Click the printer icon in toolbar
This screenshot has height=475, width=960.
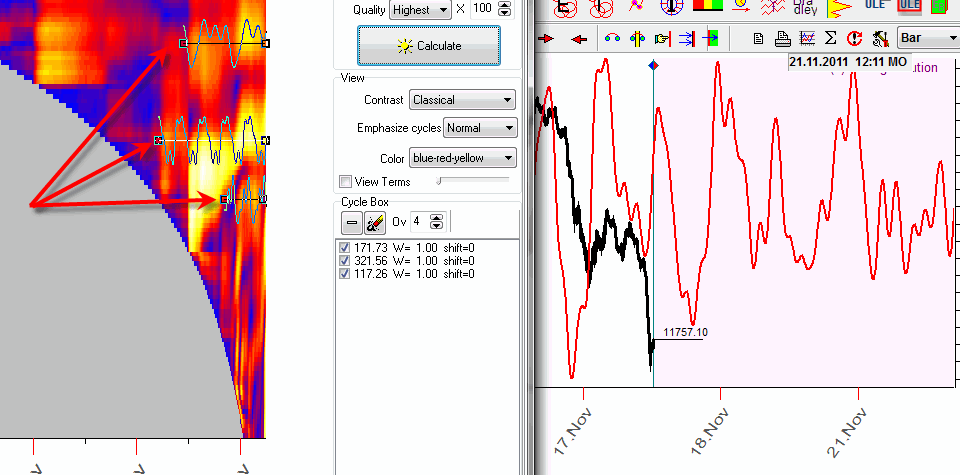click(x=783, y=39)
